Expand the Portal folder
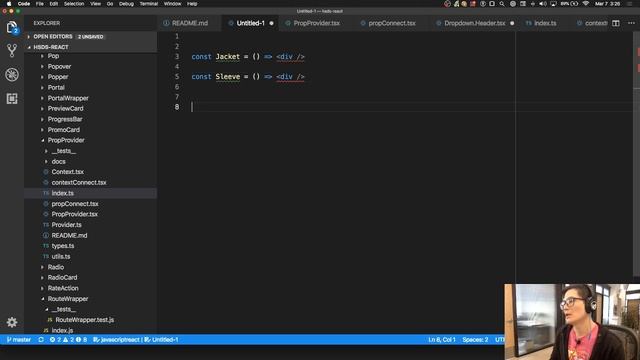 [56, 88]
